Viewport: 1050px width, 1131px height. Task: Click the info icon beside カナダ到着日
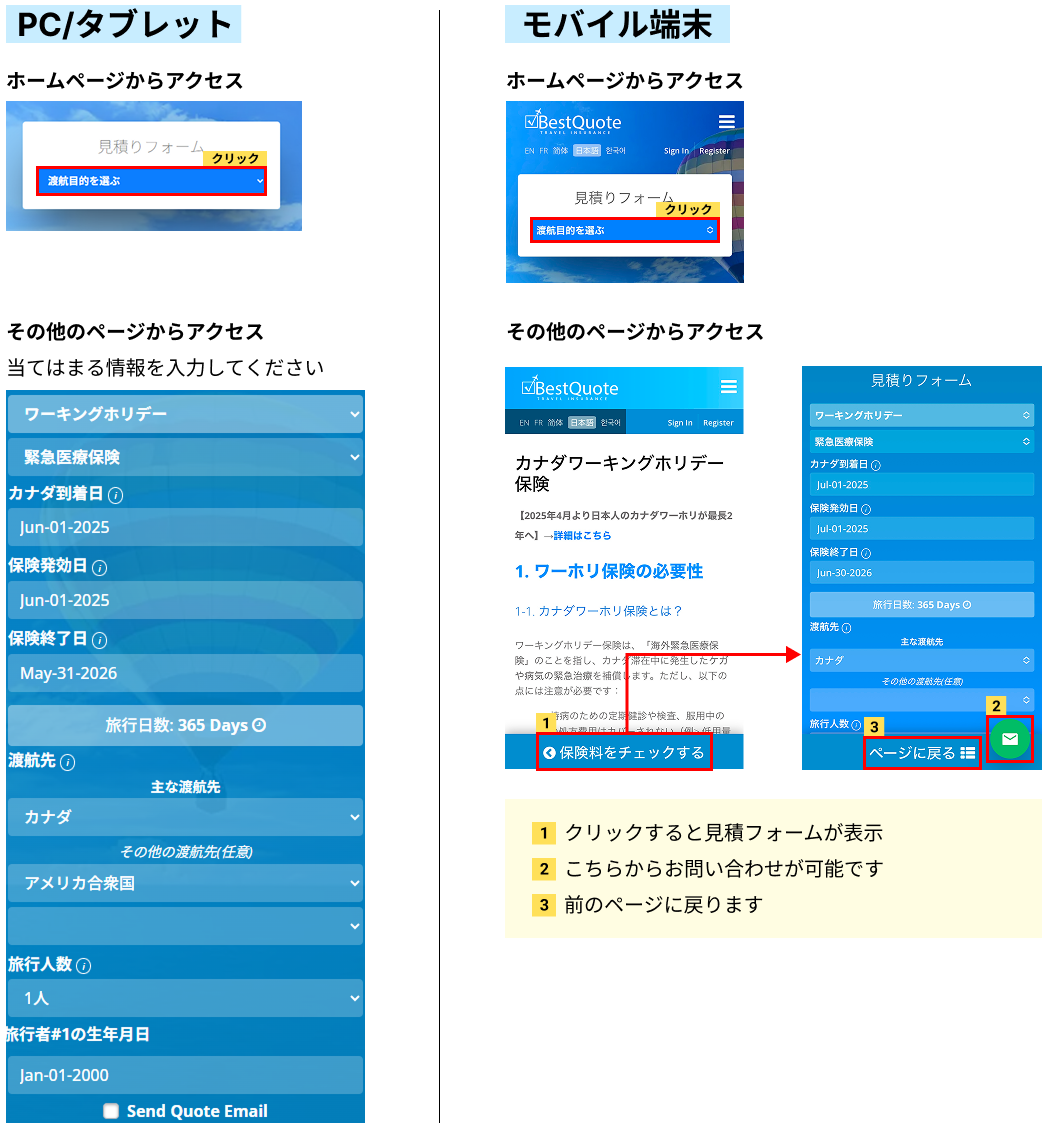[115, 495]
